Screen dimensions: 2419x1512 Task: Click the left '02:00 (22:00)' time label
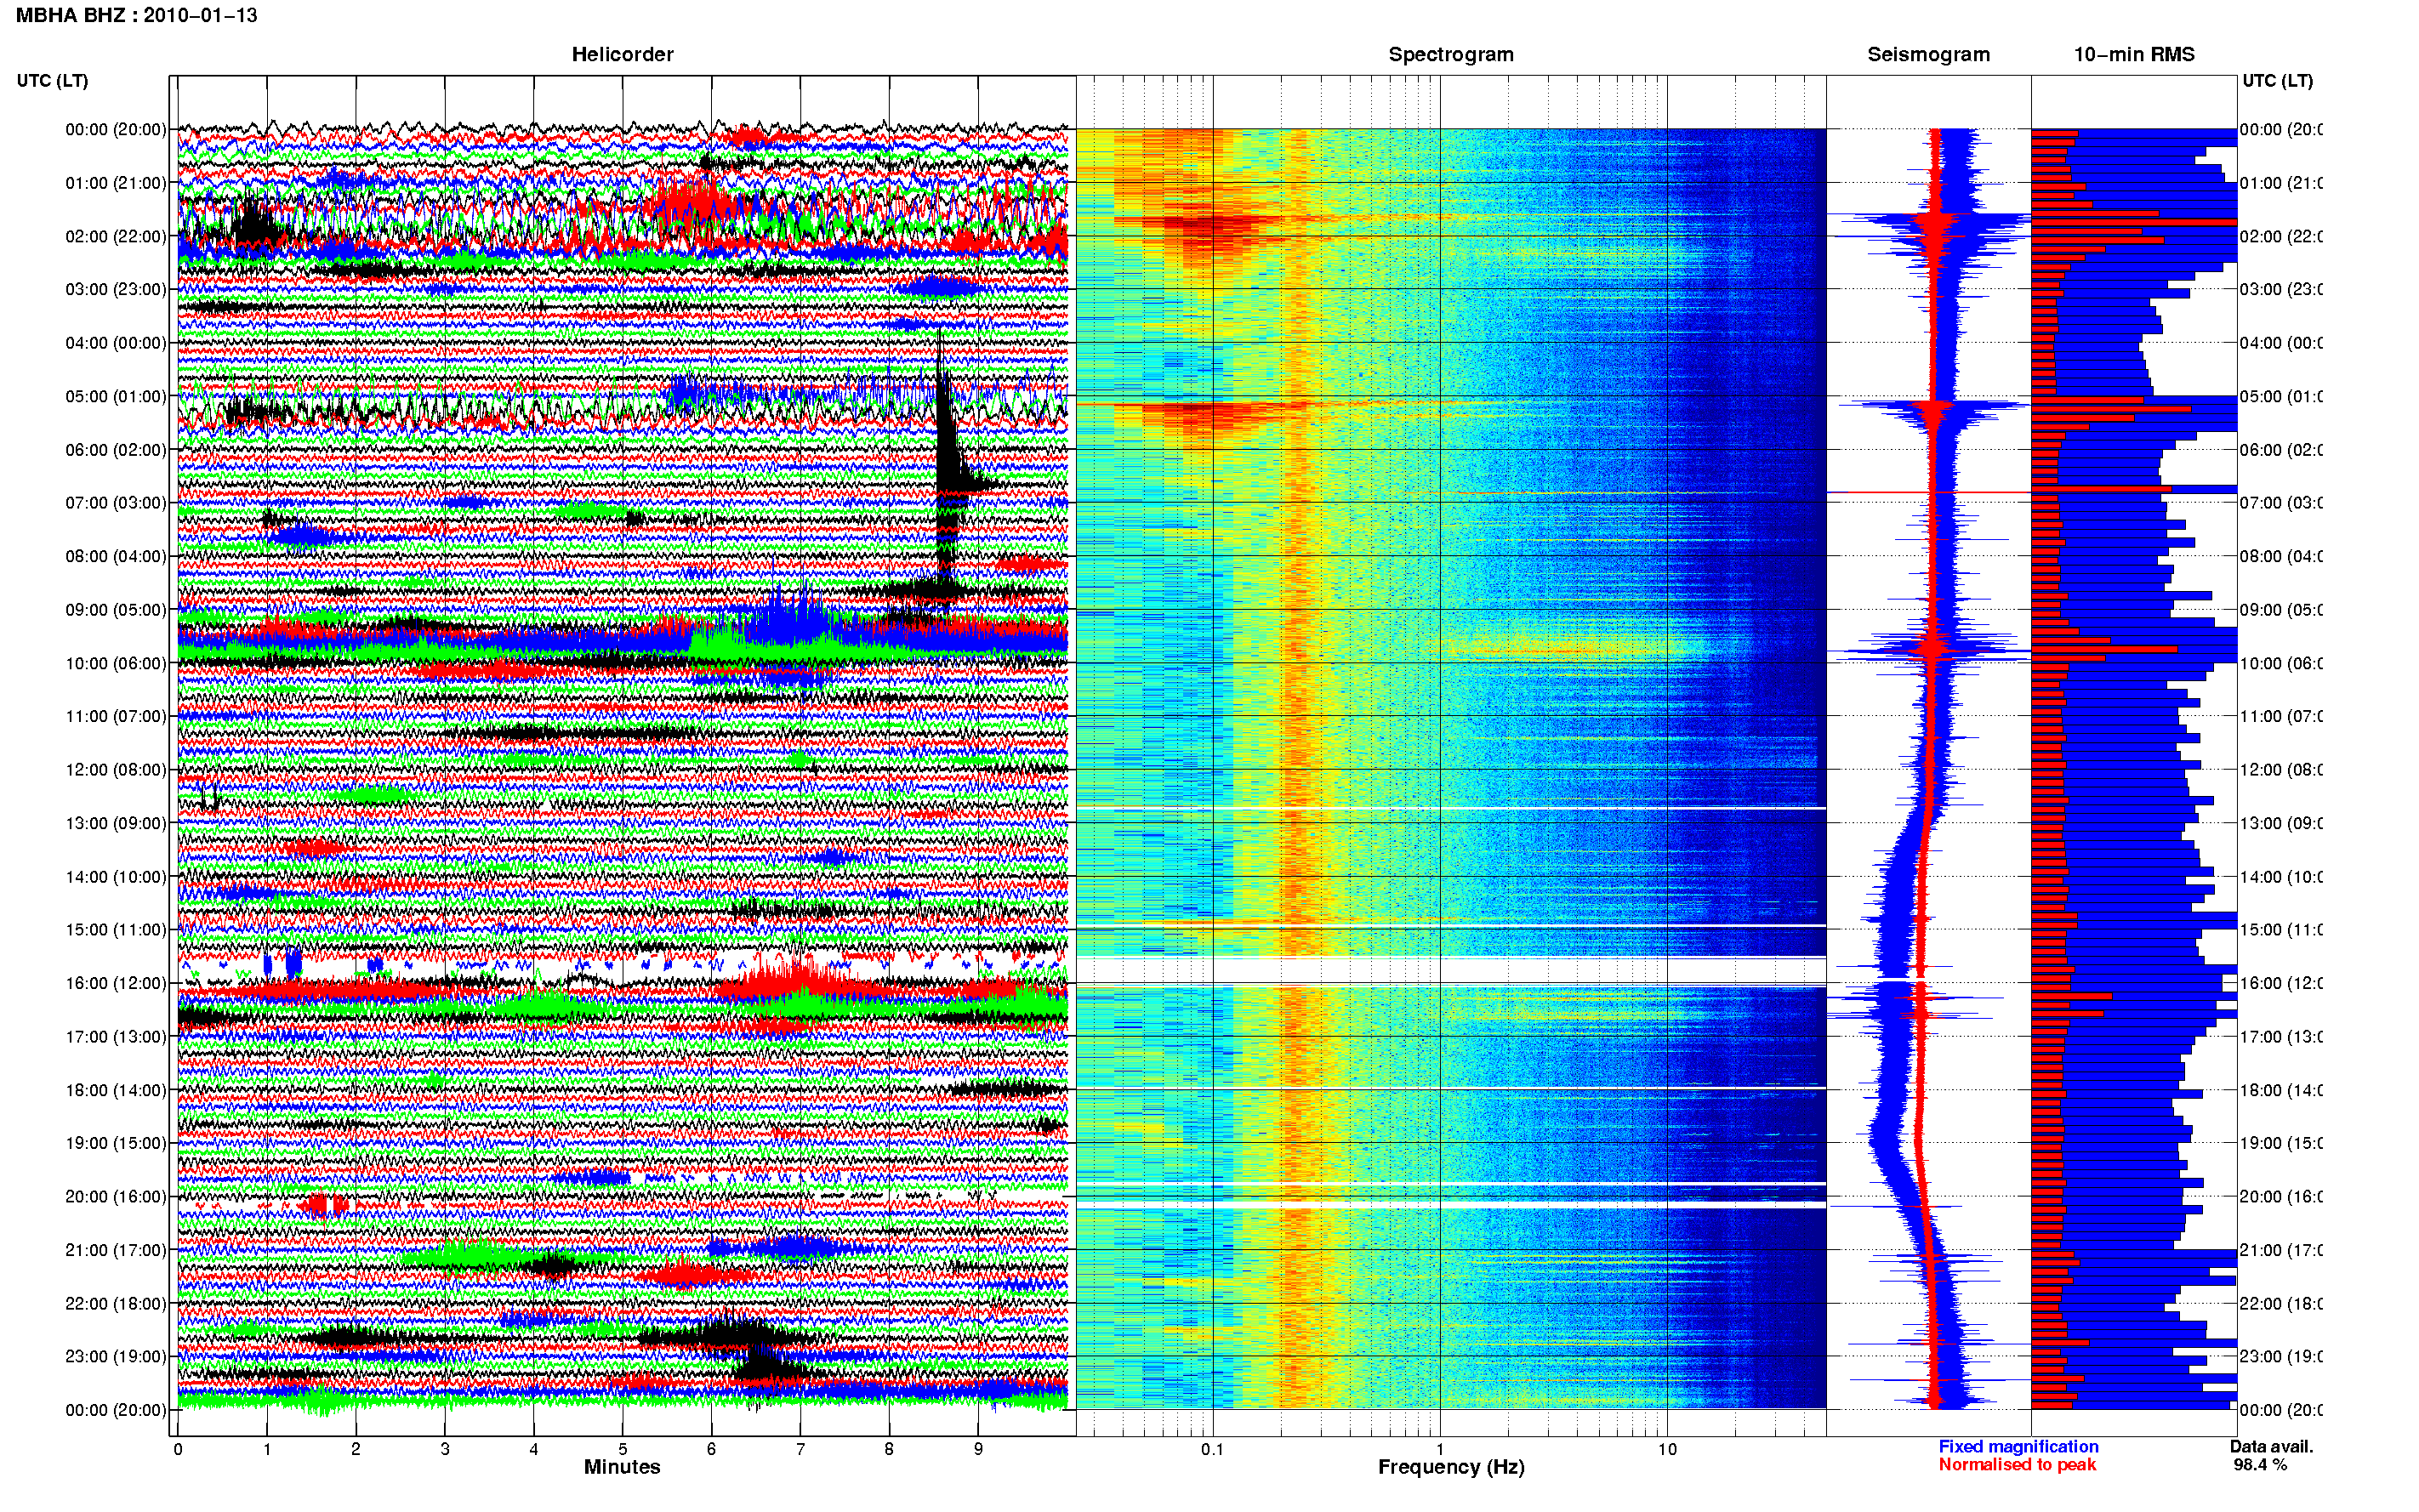[115, 236]
